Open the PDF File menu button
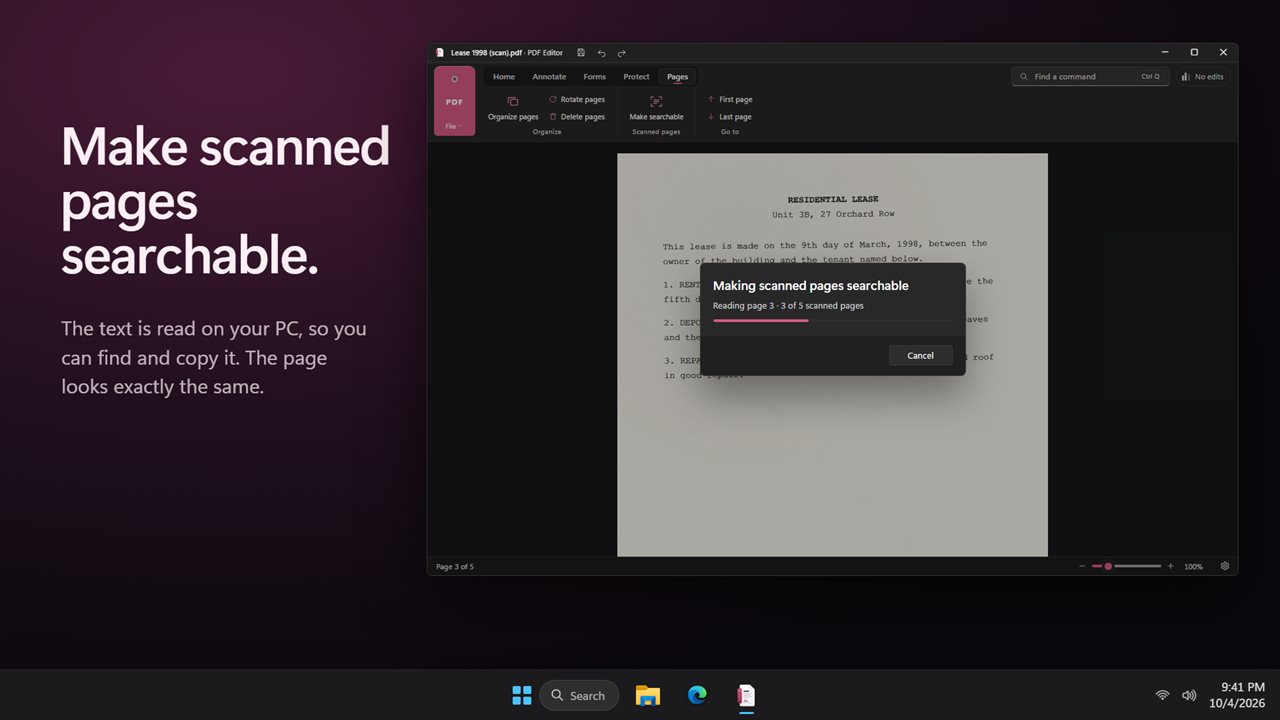Screen dimensions: 1280x720 tap(454, 101)
